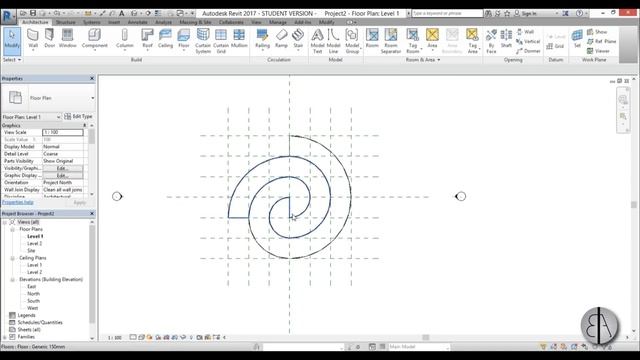
Task: Click the Save icon in quick access toolbar
Action: [33, 13]
